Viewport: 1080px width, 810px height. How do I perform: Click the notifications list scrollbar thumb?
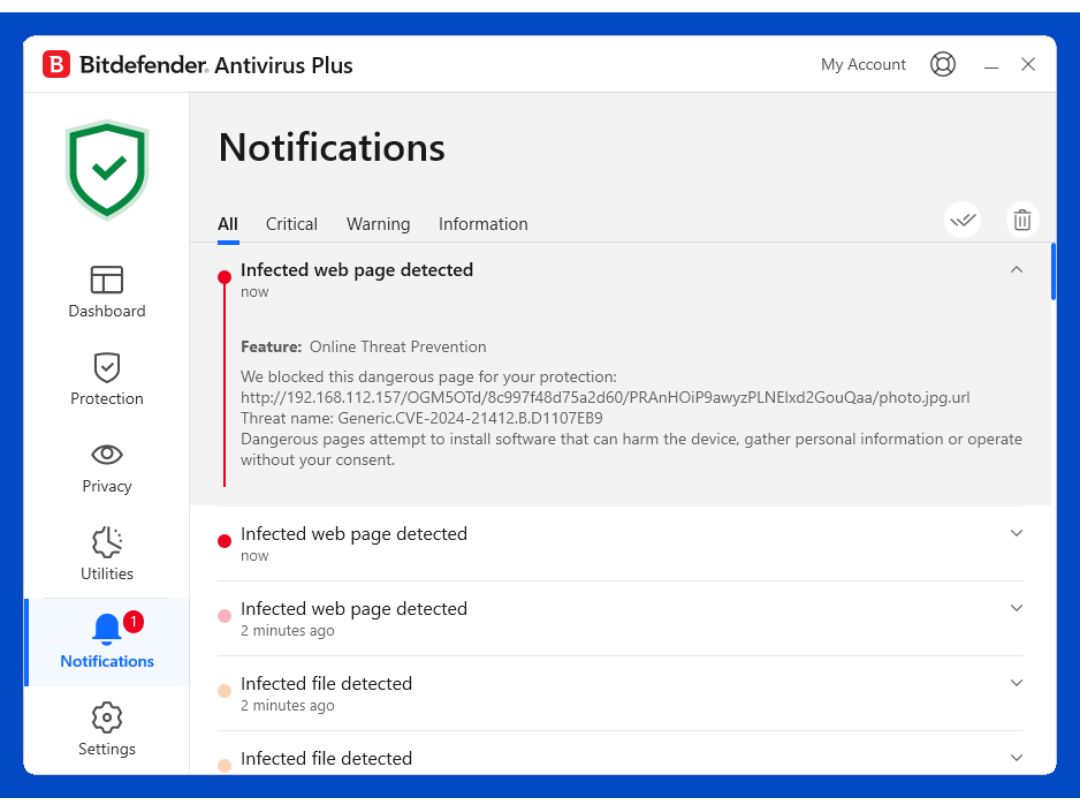point(1053,271)
